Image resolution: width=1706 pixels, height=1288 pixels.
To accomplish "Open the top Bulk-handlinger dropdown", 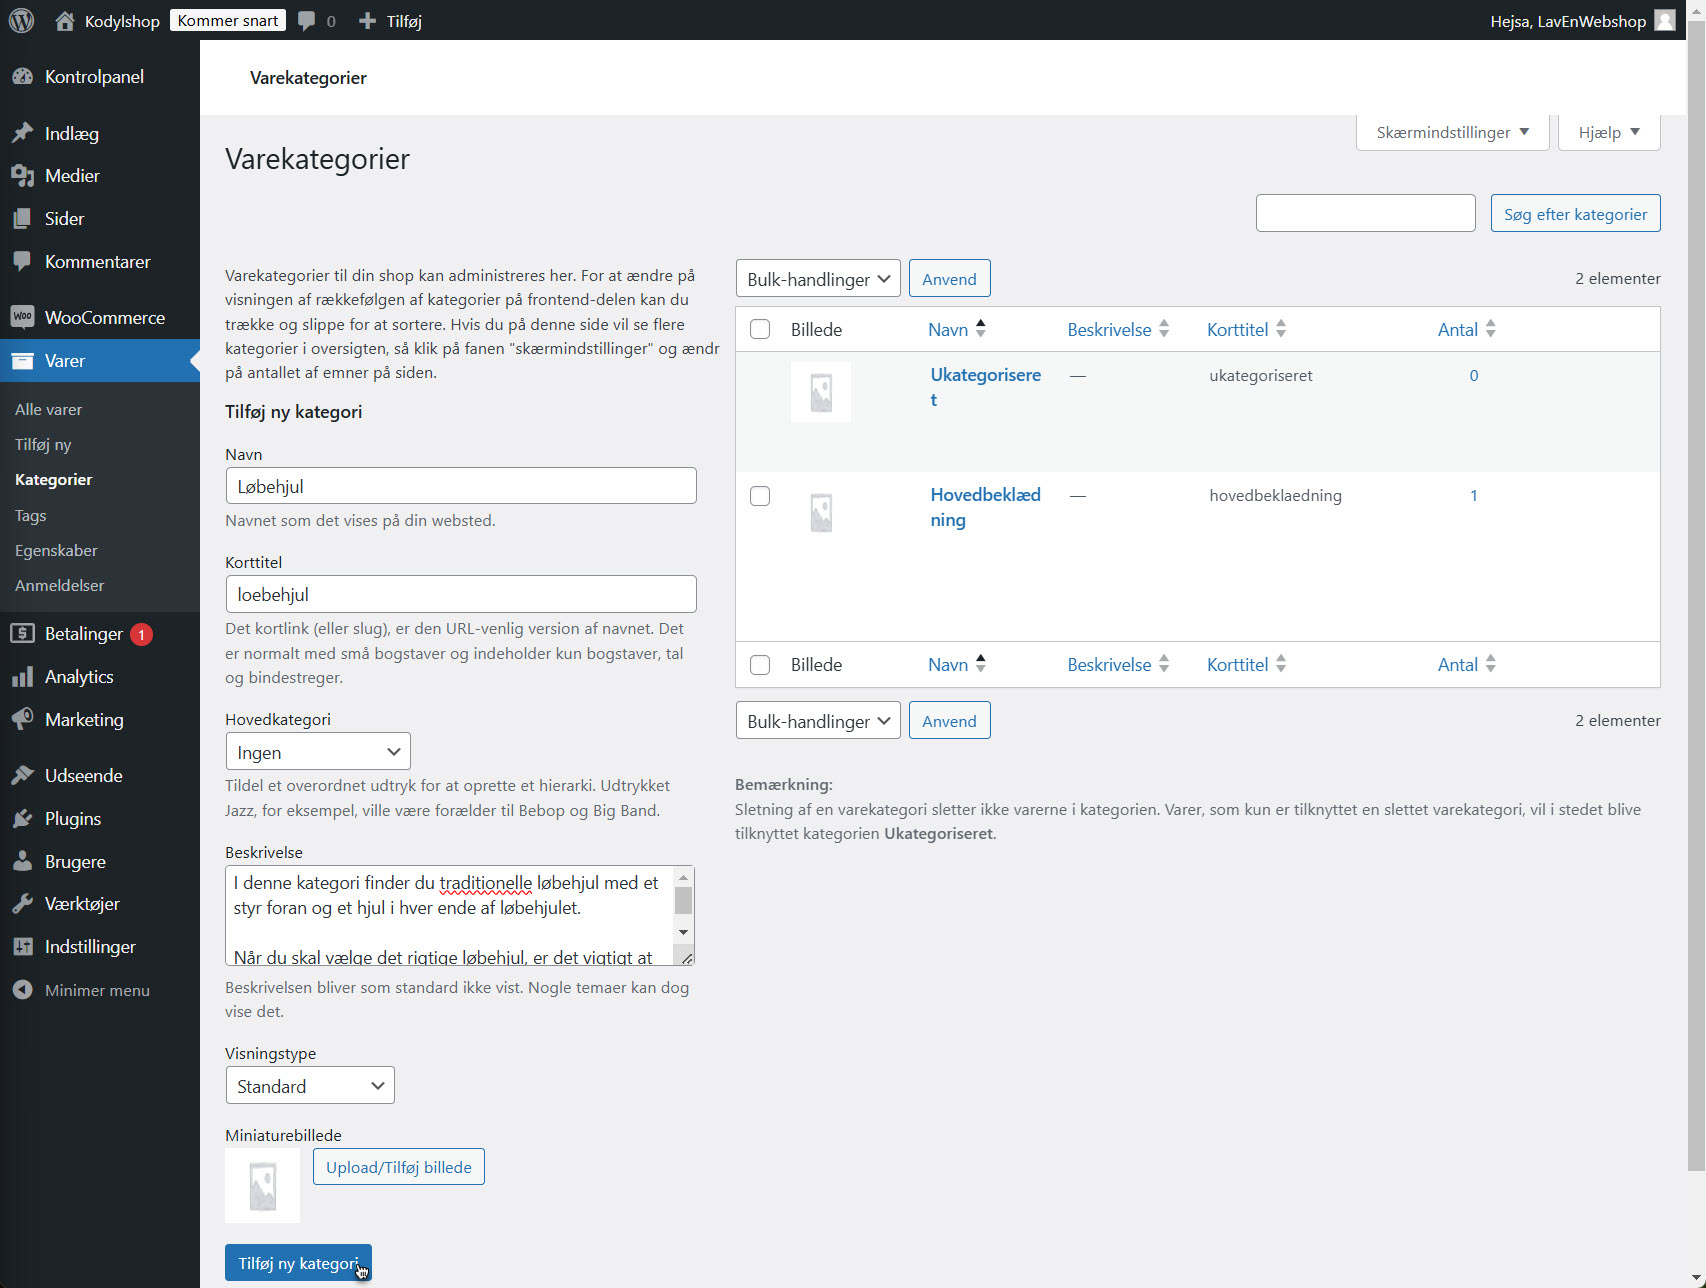I will coord(818,279).
